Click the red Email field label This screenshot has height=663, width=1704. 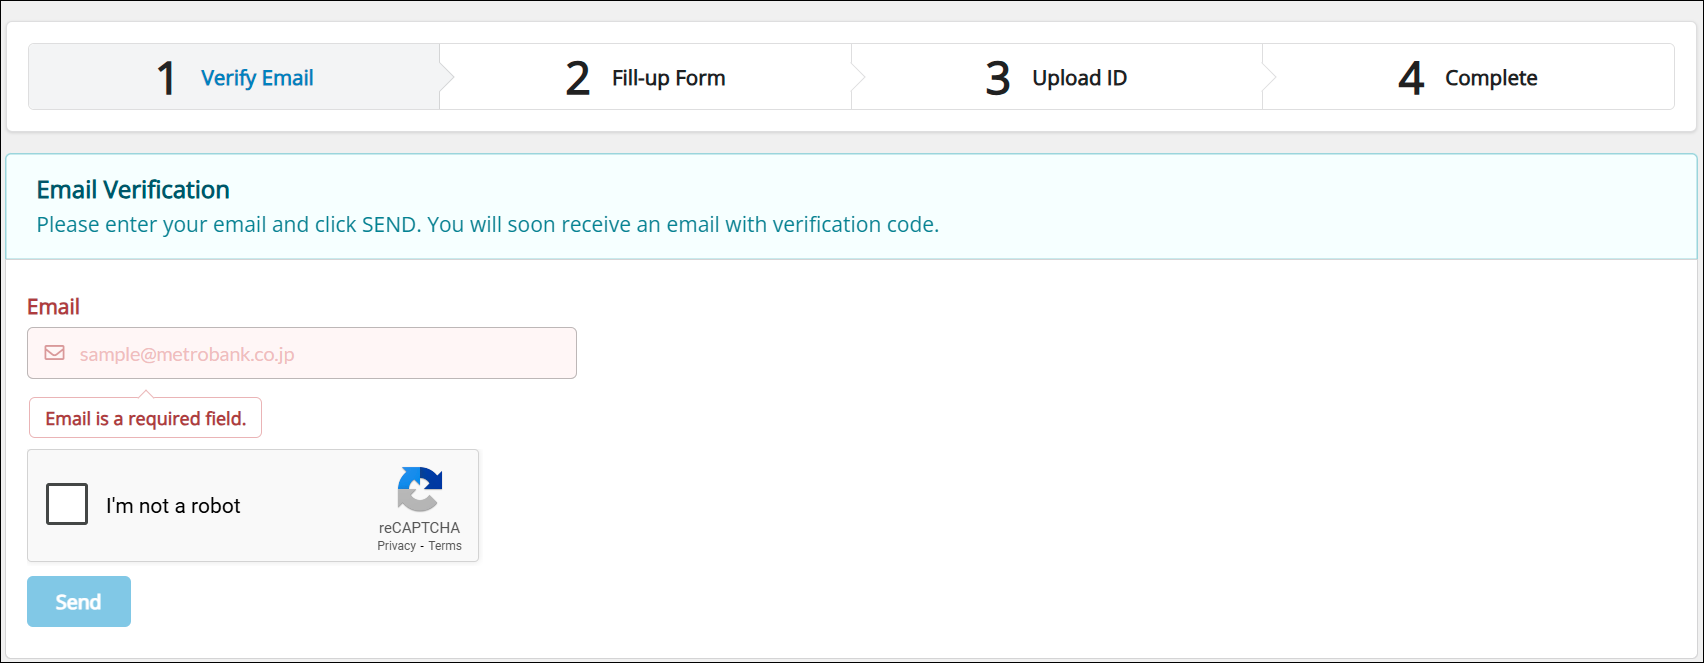point(53,307)
